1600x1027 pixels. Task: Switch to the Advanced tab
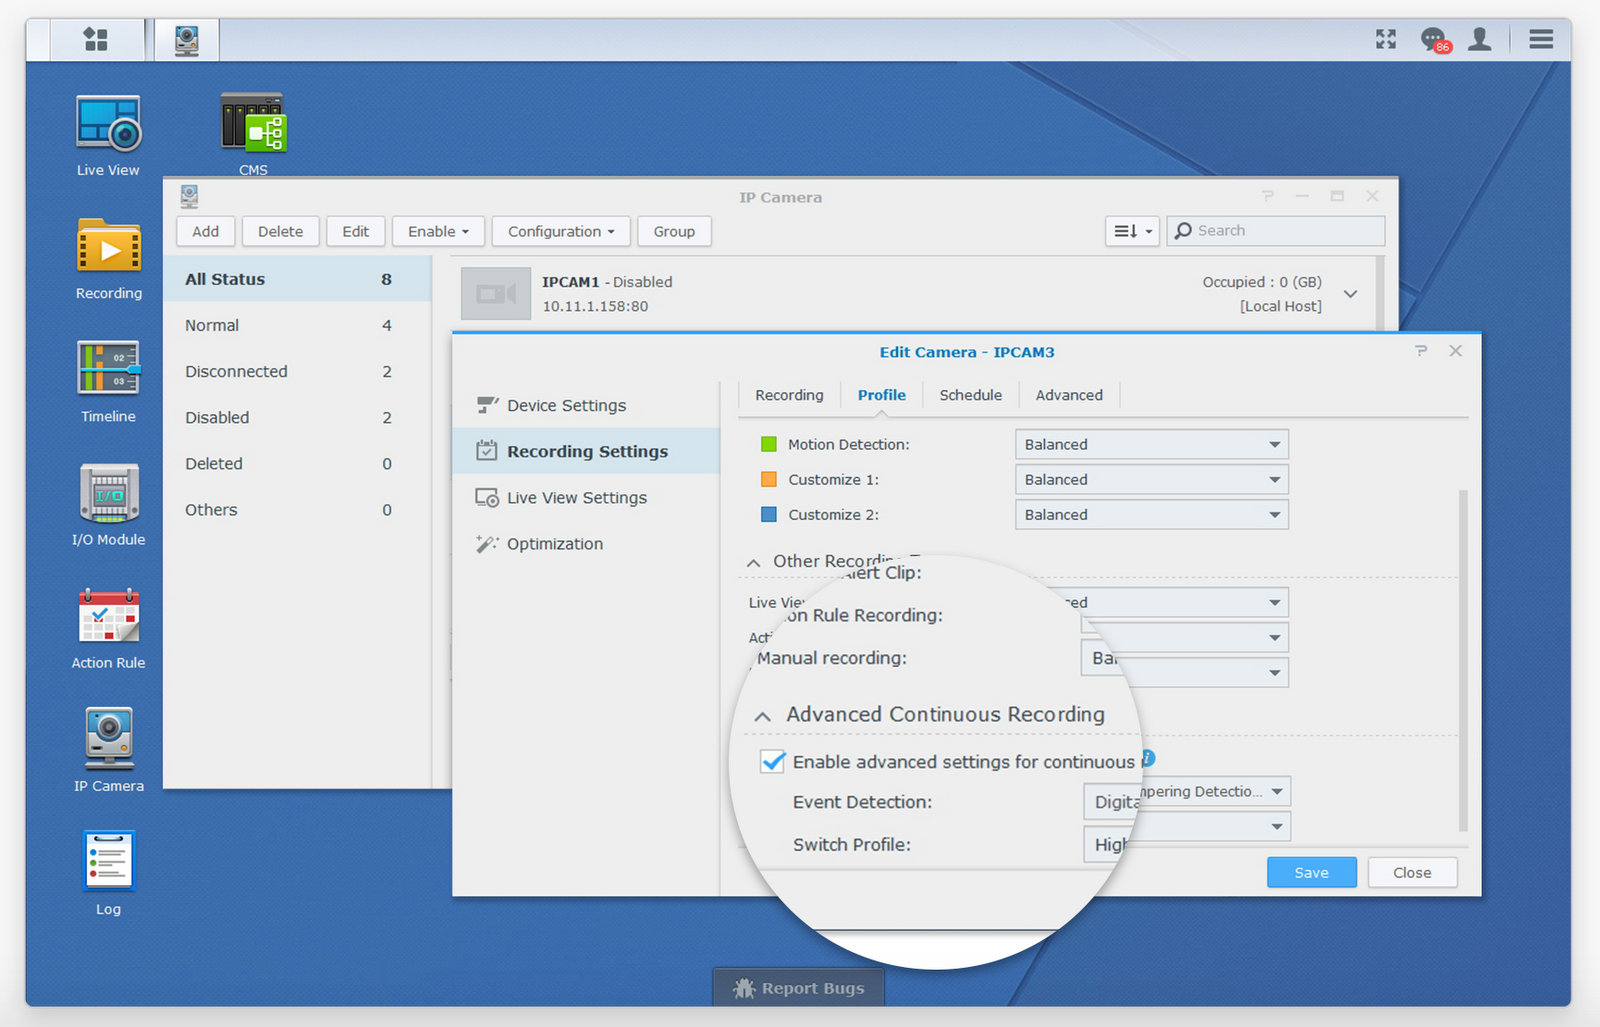(x=1069, y=395)
